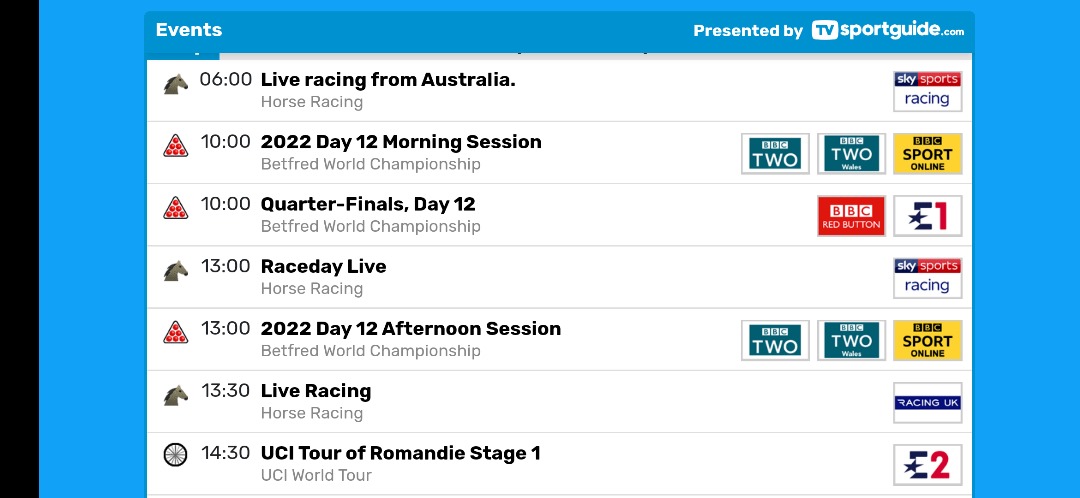Click snooker balls icon for Morning Session

click(x=176, y=147)
